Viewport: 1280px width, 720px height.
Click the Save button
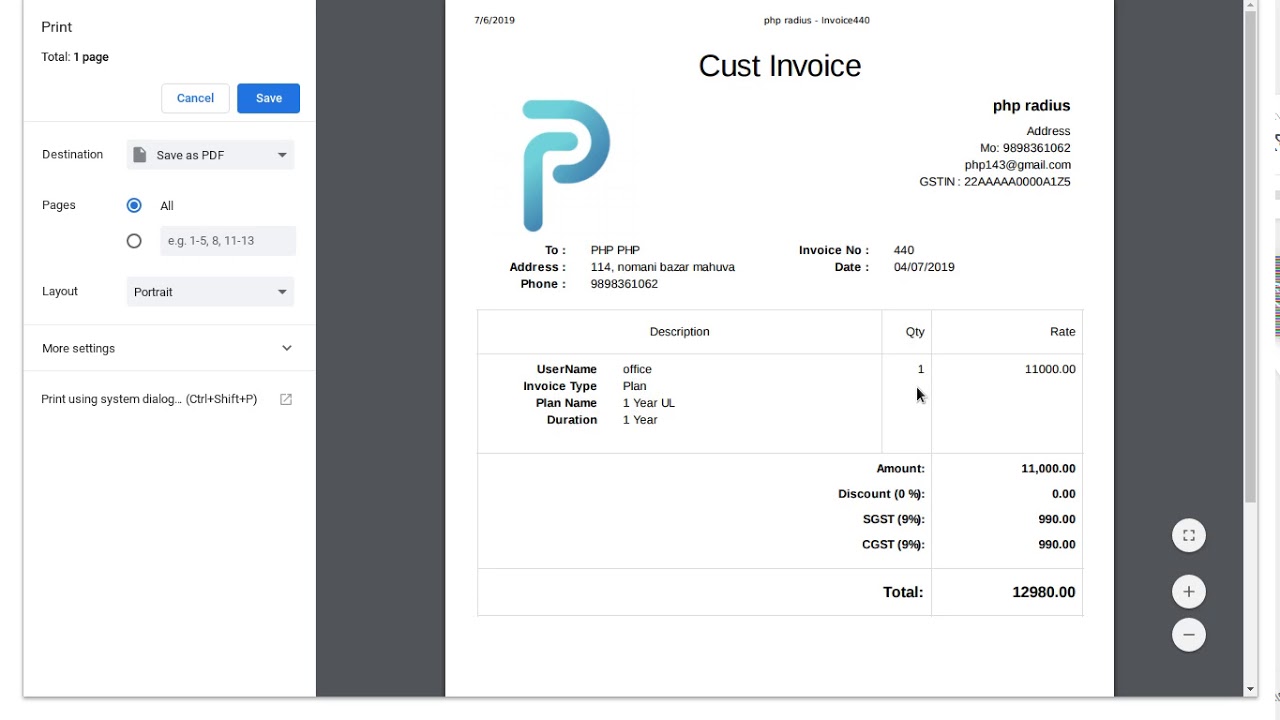[x=268, y=98]
